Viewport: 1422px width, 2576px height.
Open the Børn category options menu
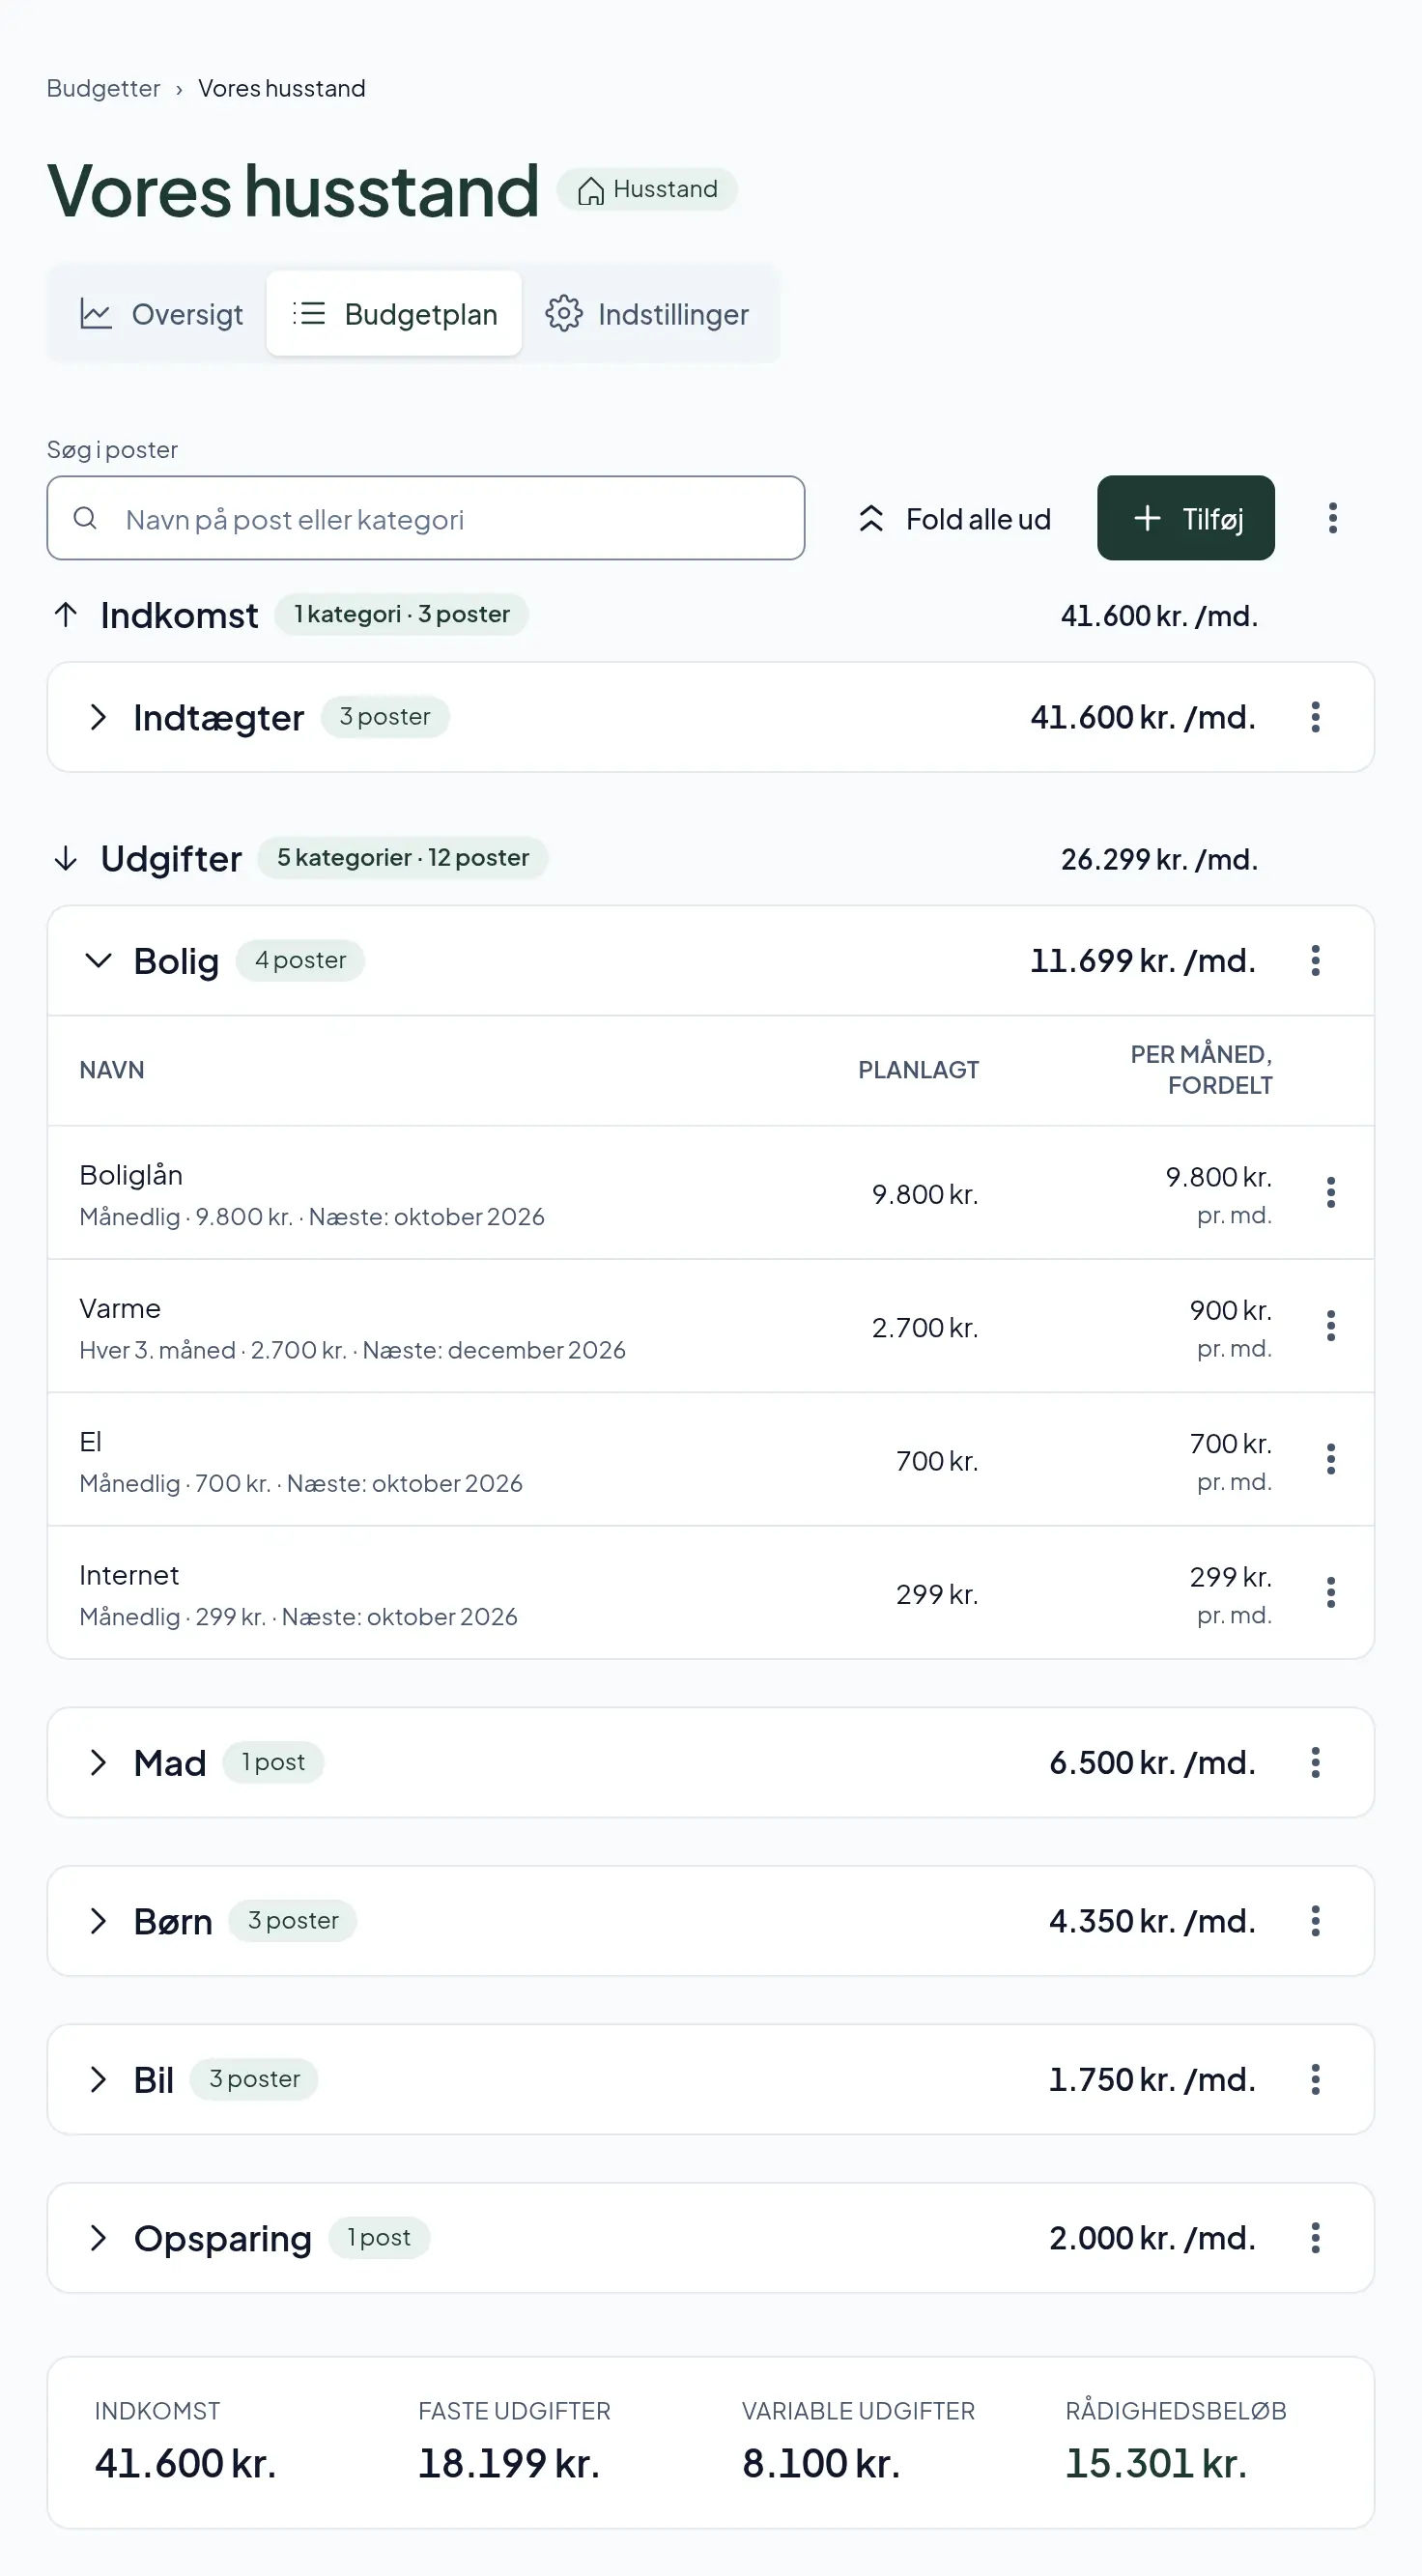click(x=1315, y=1921)
